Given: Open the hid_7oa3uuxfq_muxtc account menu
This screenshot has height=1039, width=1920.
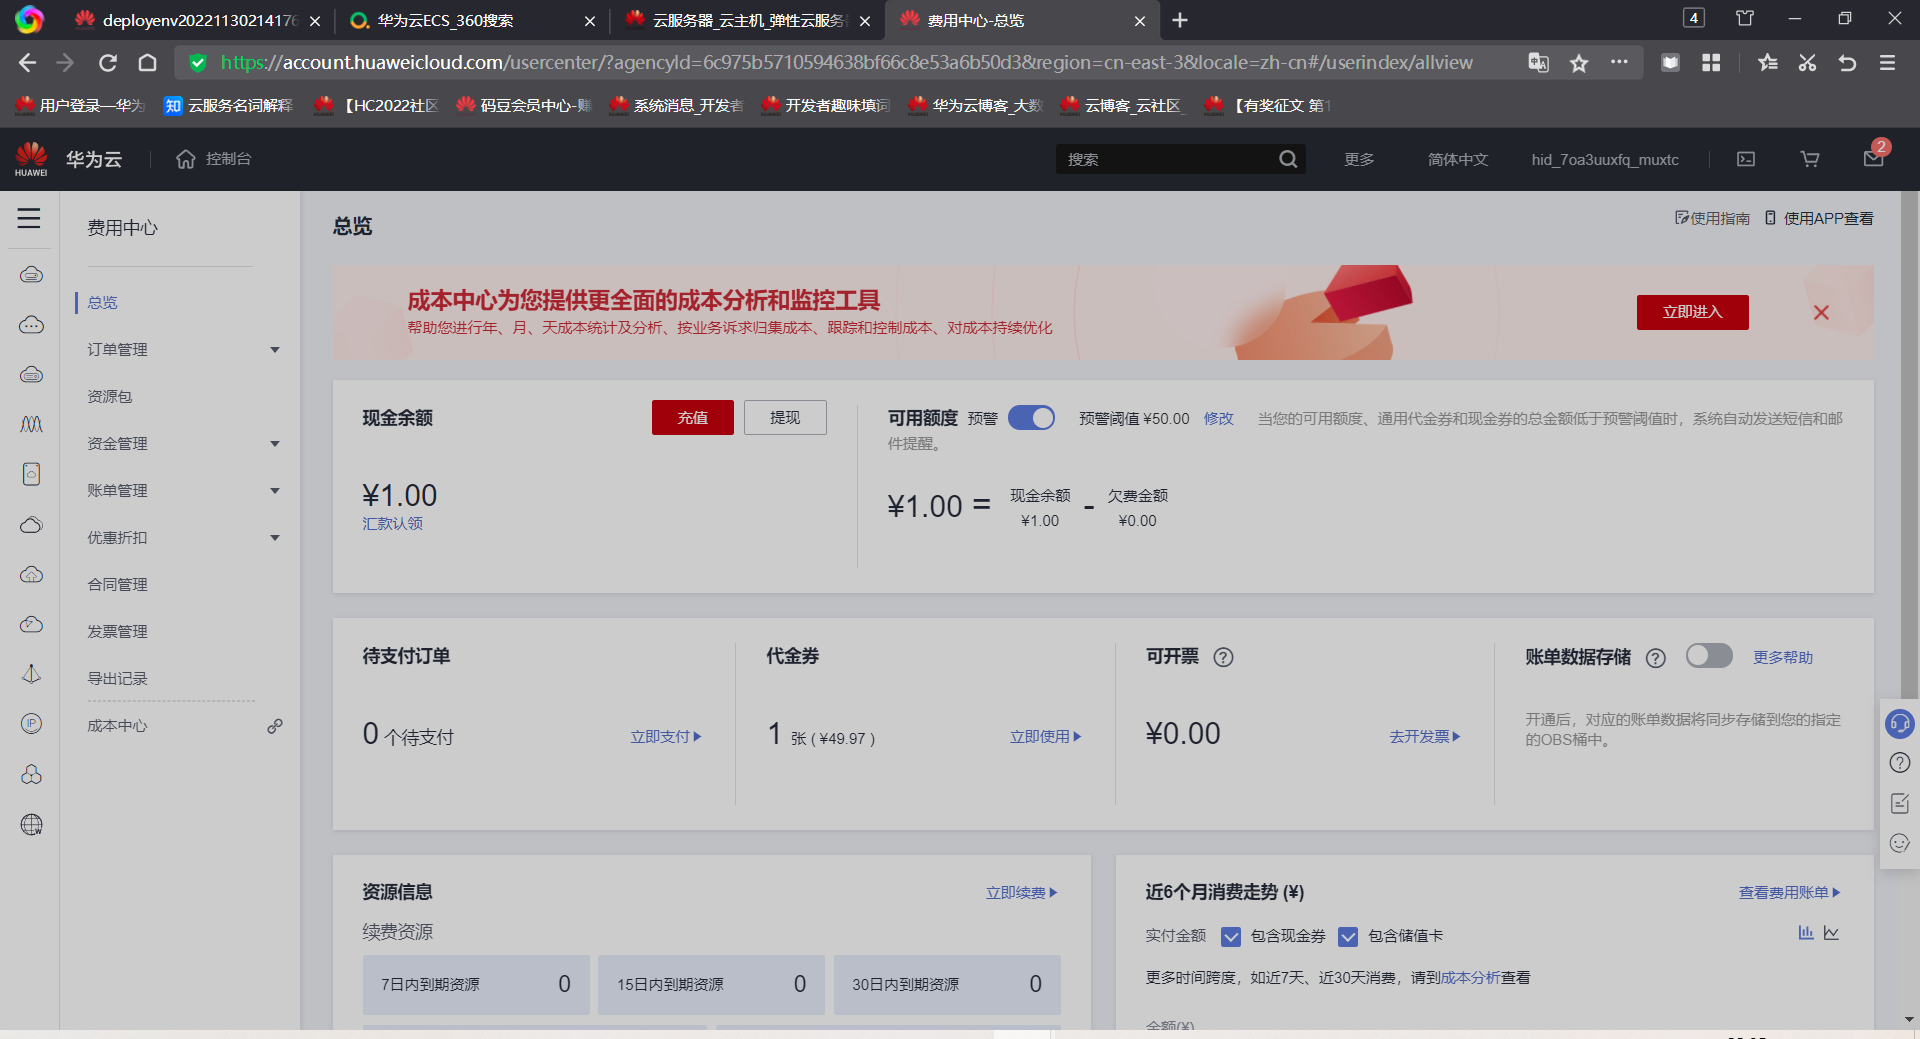Looking at the screenshot, I should click(1605, 159).
